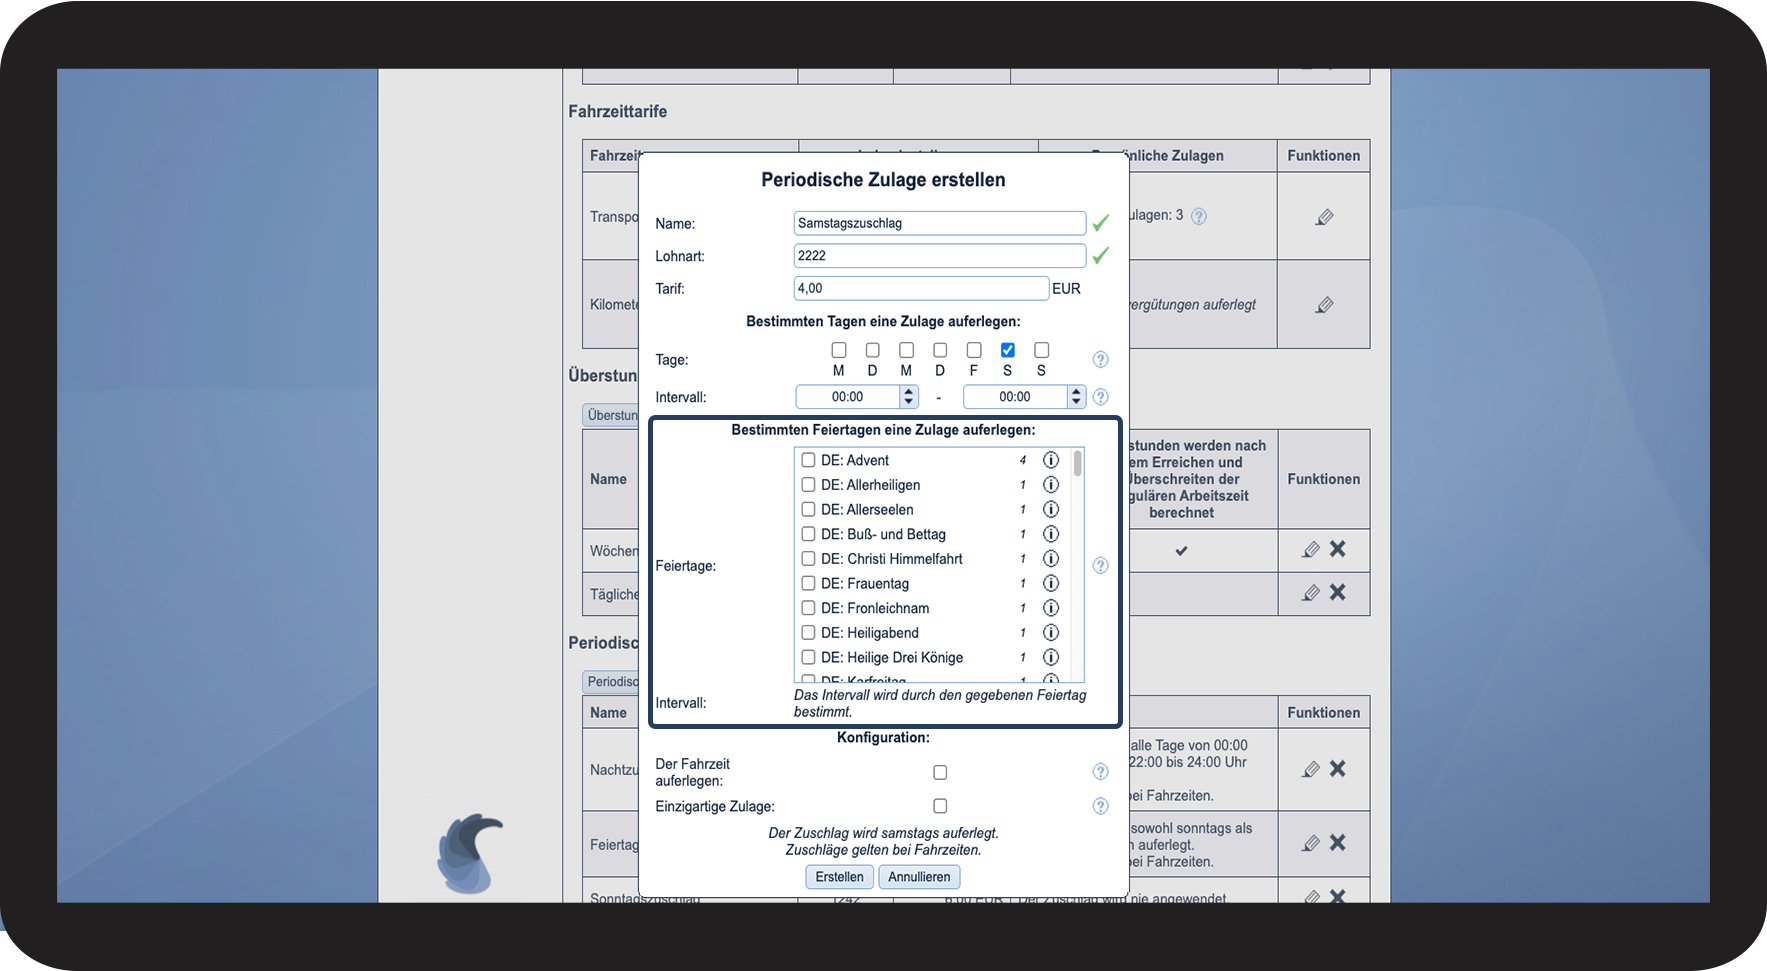Viewport: 1767px width, 971px height.
Task: Tick the DE: Allerseelen checkbox
Action: tap(808, 509)
